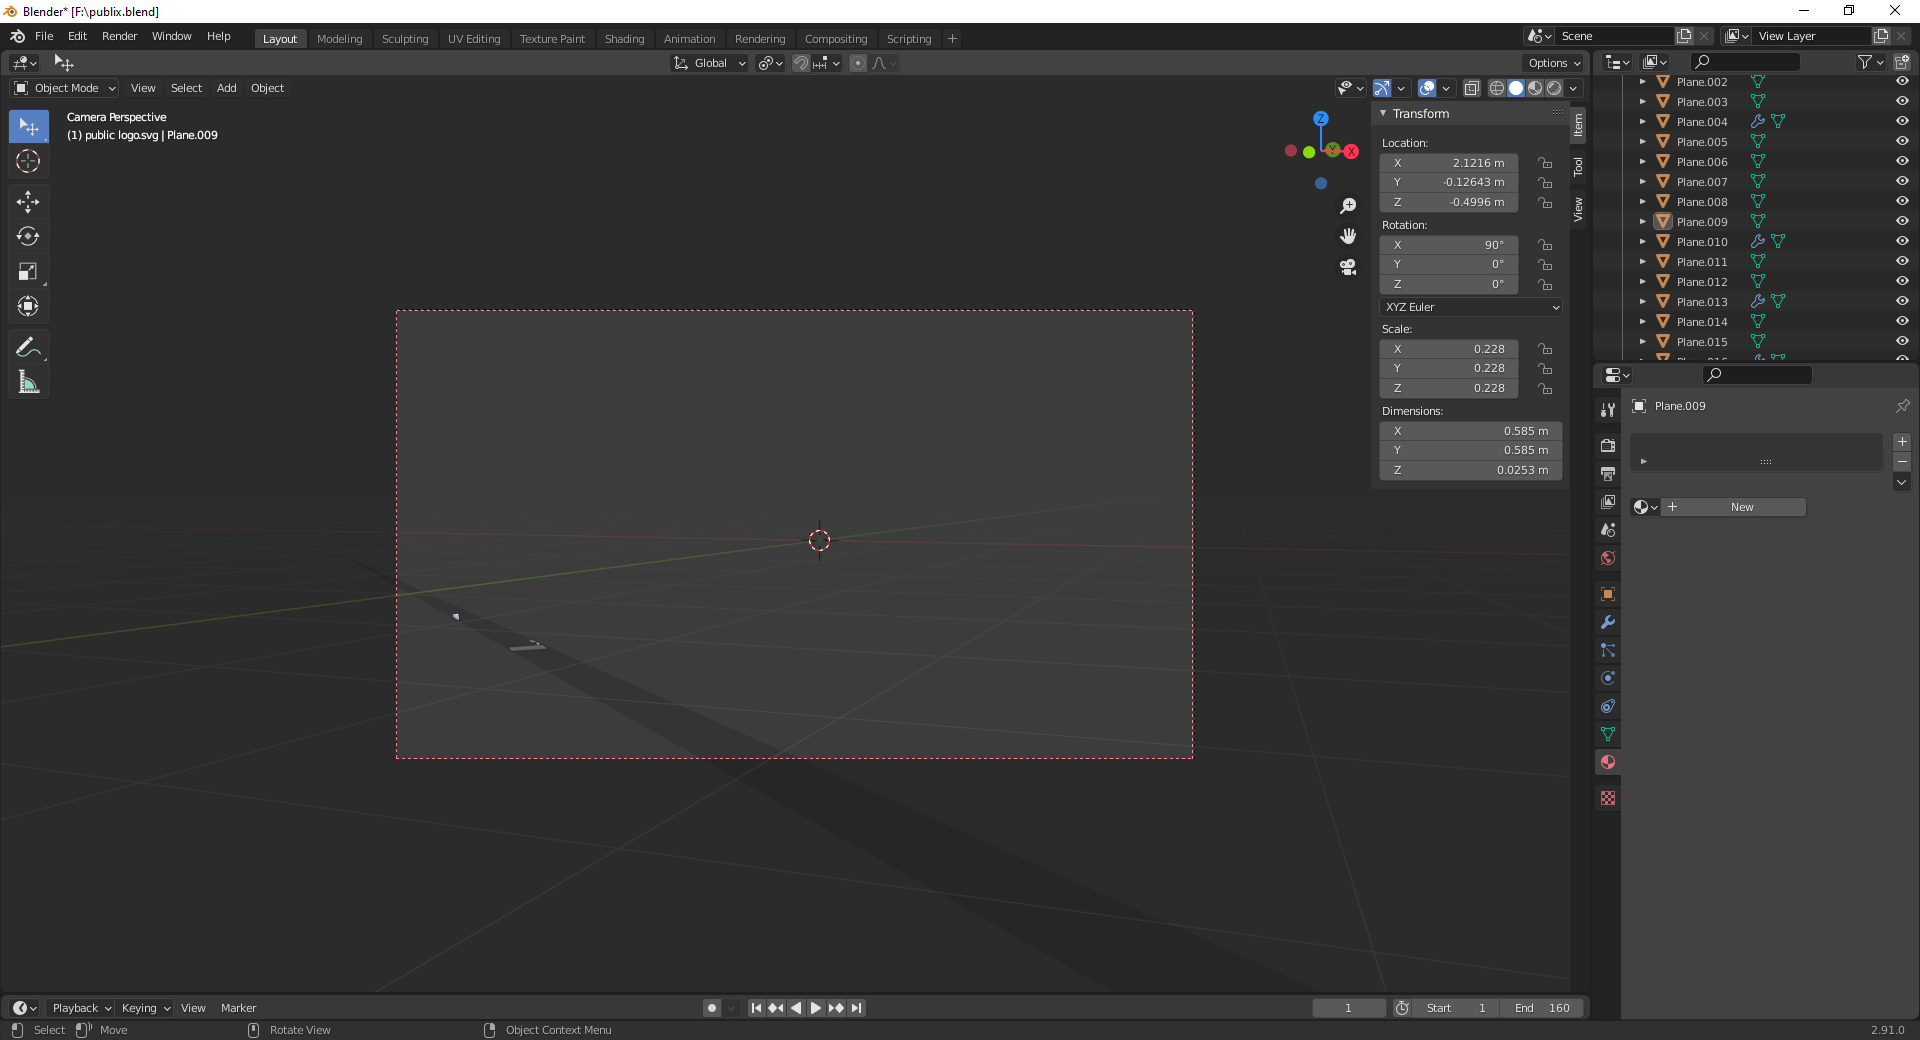Toggle show gizmo button

point(1382,88)
